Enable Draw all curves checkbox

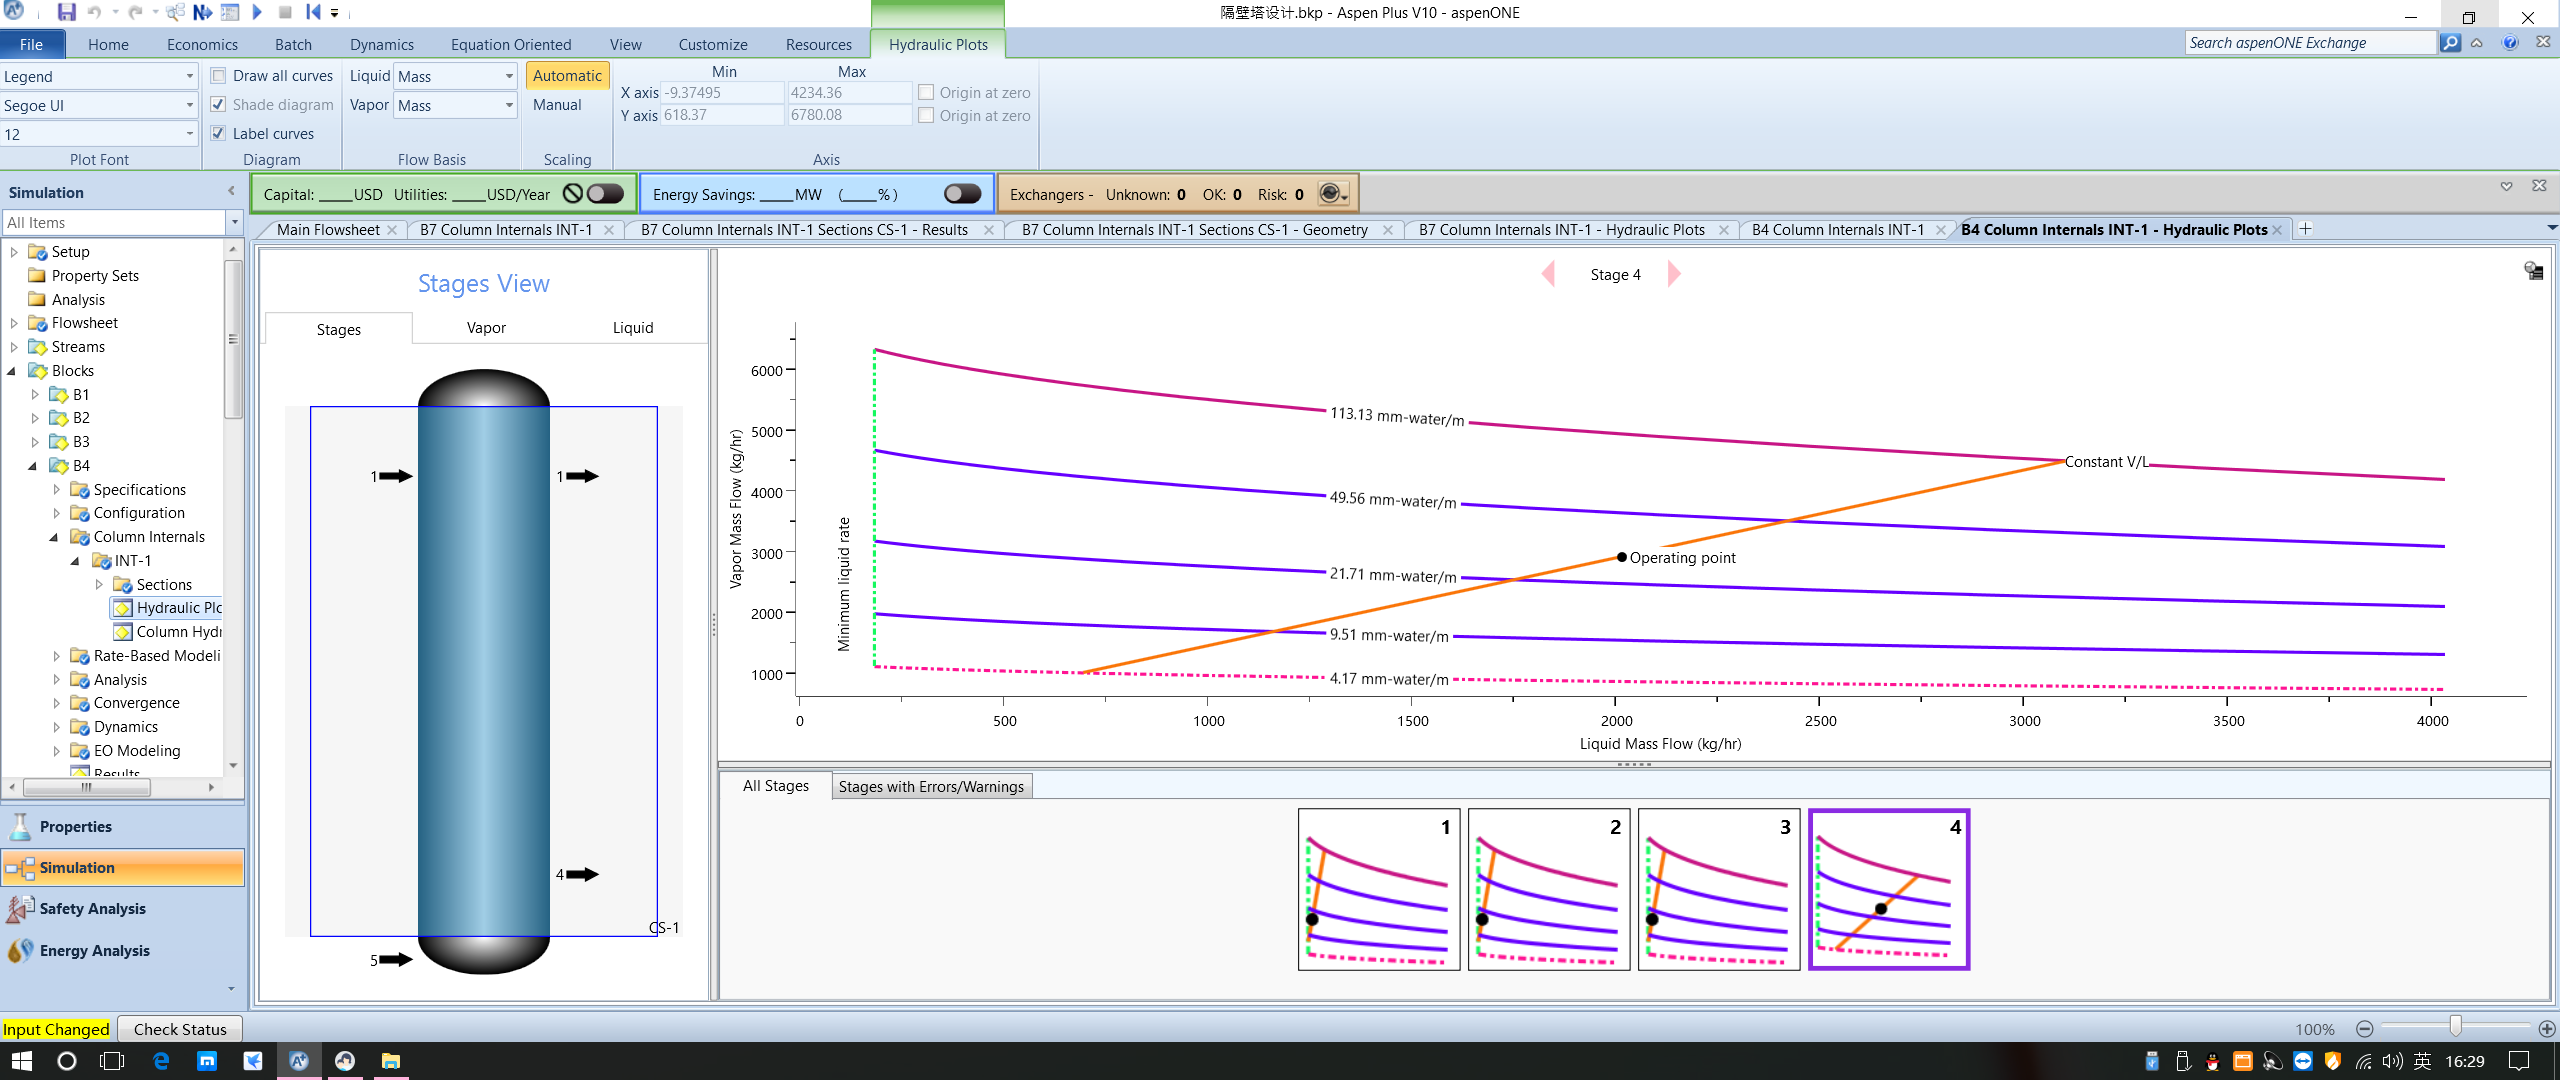(x=219, y=76)
